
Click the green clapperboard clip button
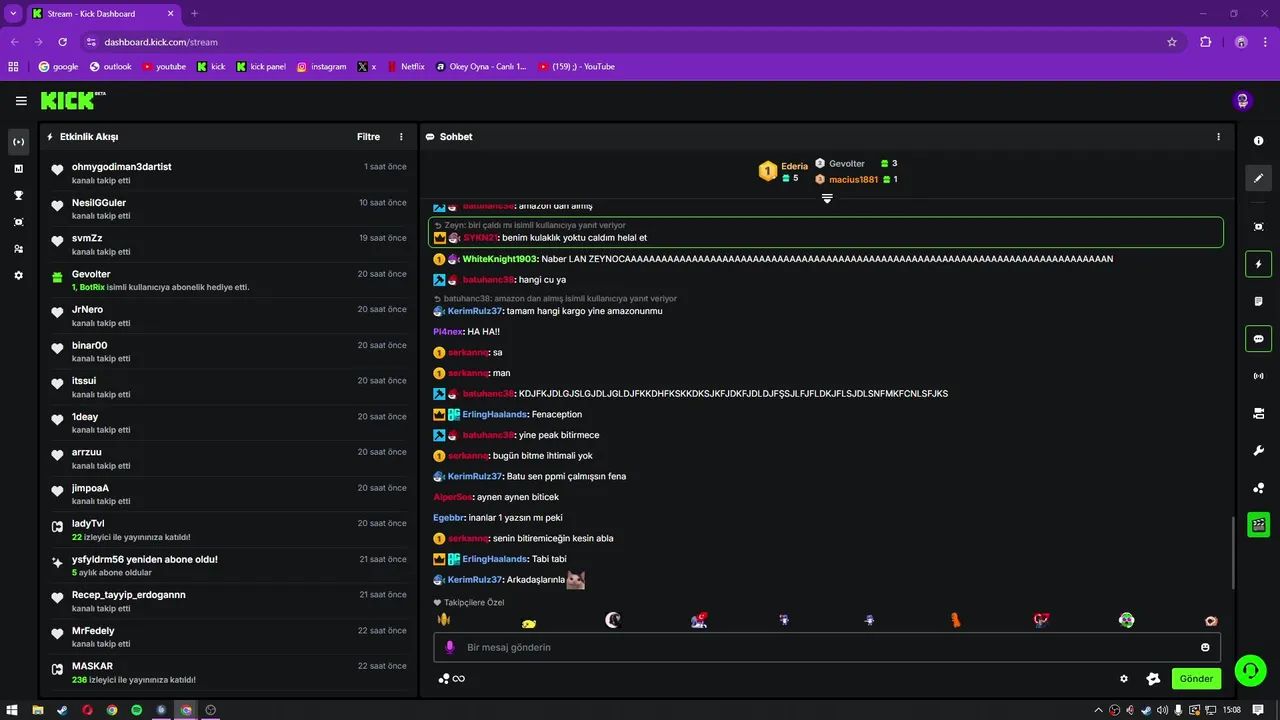click(x=1259, y=524)
